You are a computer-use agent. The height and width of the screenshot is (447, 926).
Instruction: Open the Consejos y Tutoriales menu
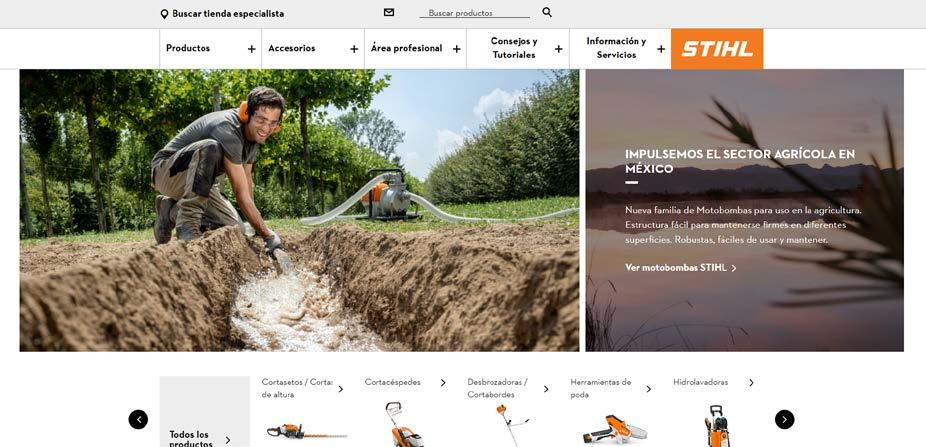(x=514, y=48)
